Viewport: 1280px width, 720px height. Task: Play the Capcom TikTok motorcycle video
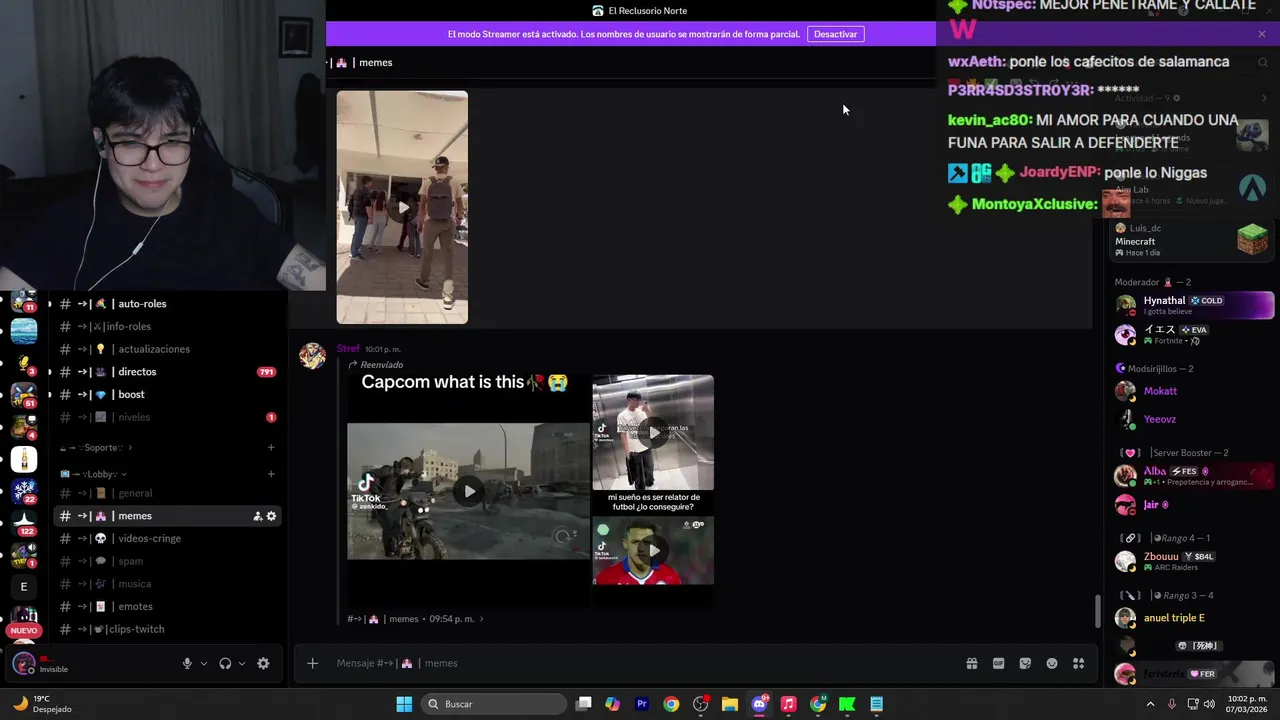[469, 491]
